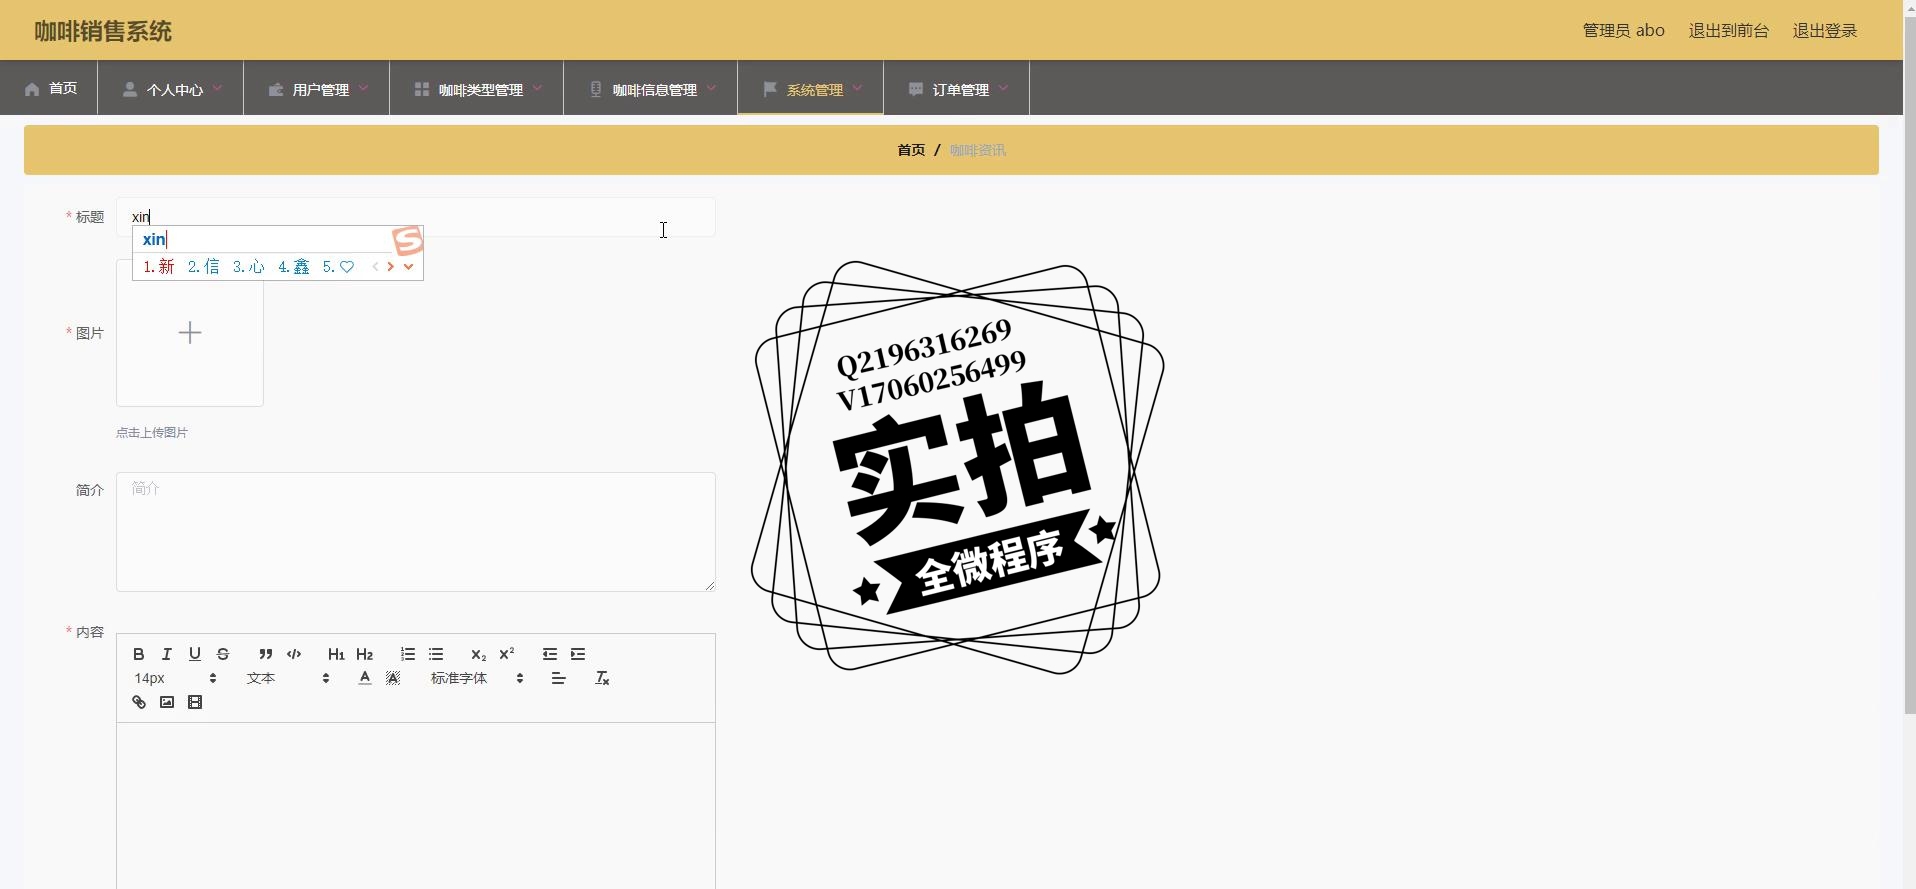This screenshot has height=889, width=1916.
Task: Expand the 订单管理 menu
Action: click(x=957, y=89)
